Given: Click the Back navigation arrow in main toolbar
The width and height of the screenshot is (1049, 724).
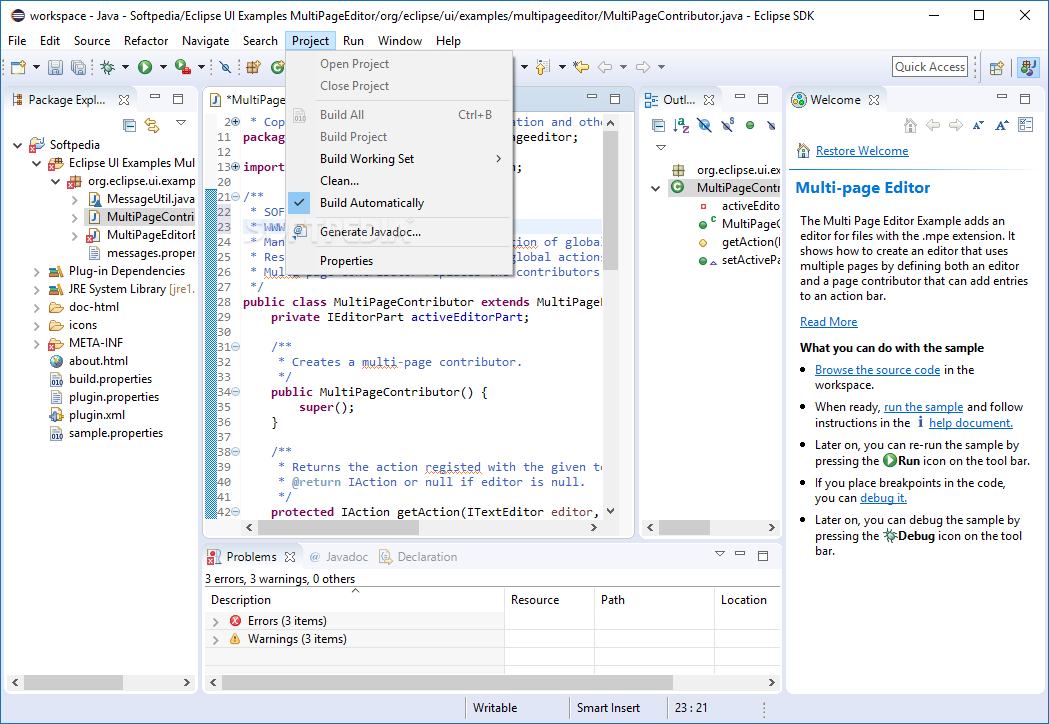Looking at the screenshot, I should [605, 67].
